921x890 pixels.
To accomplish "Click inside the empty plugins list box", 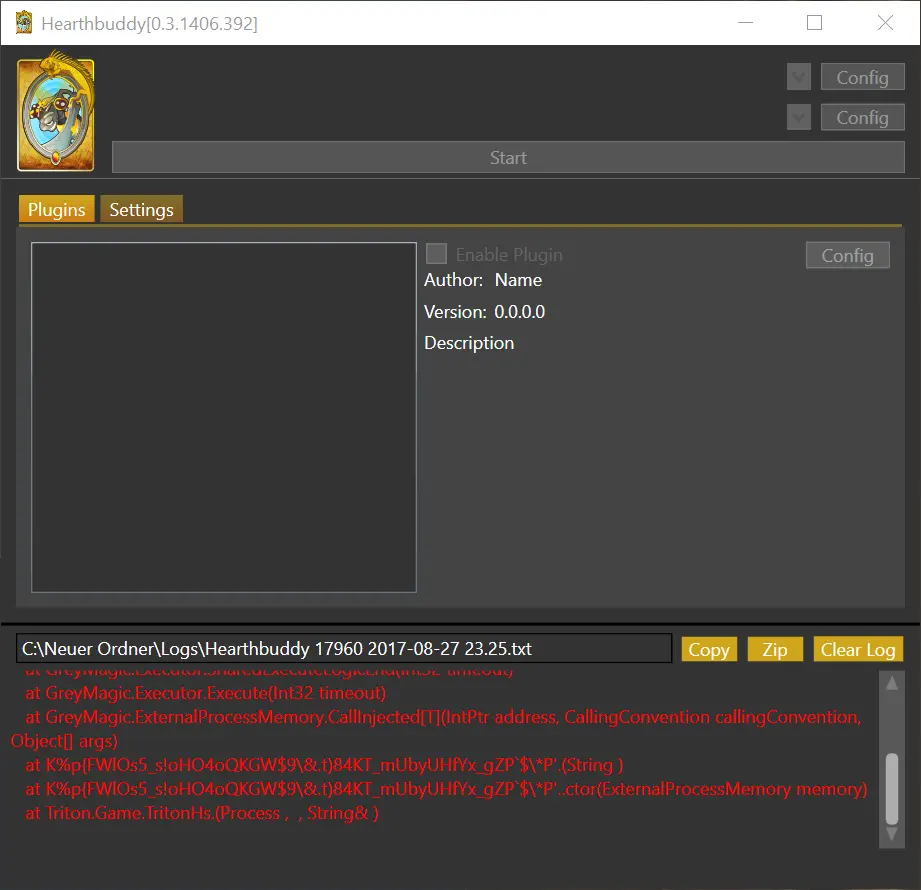I will tap(224, 417).
